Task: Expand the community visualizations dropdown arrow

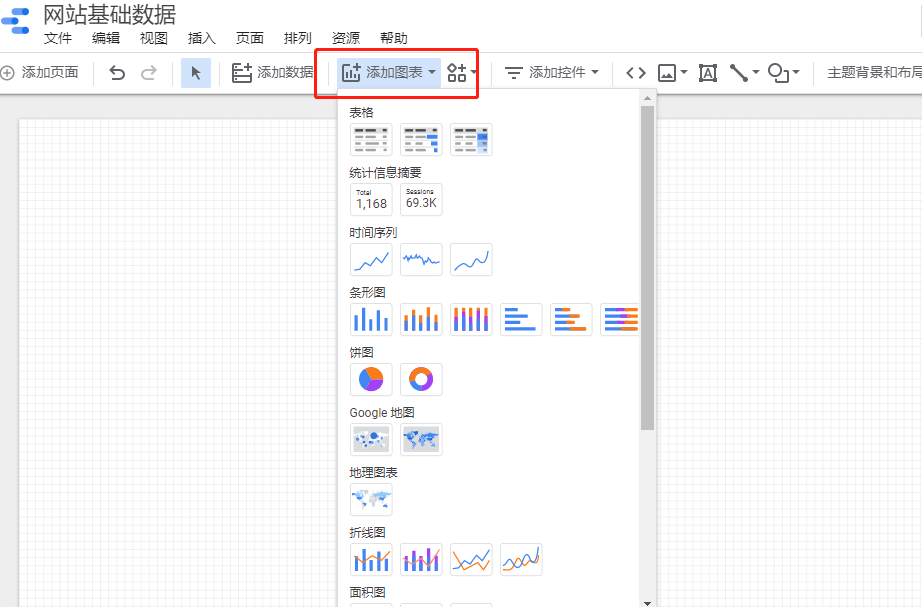Action: pos(473,72)
